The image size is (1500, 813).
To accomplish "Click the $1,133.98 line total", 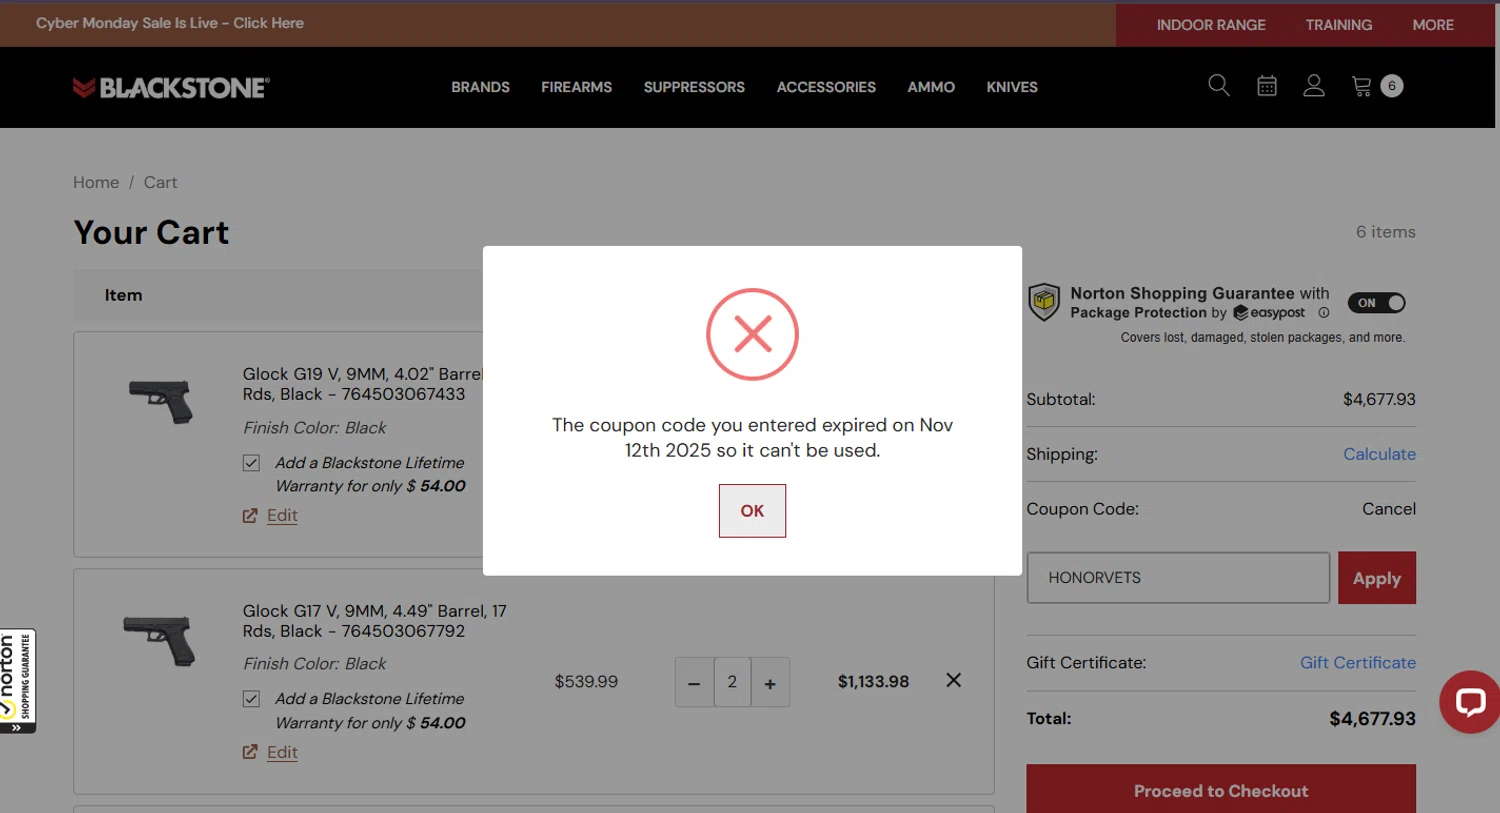I will [x=873, y=682].
